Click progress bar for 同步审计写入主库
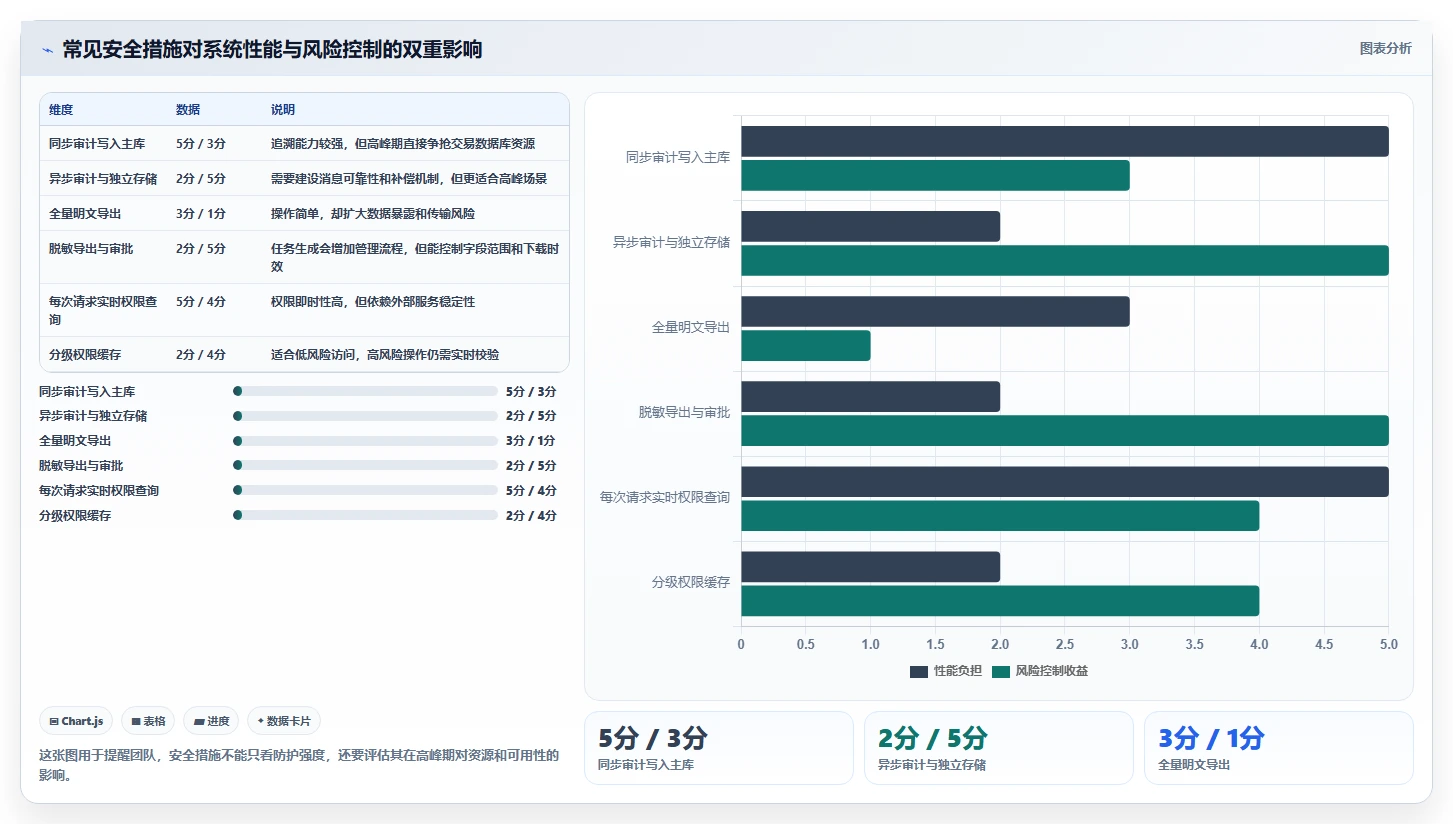1453x824 pixels. [x=364, y=391]
